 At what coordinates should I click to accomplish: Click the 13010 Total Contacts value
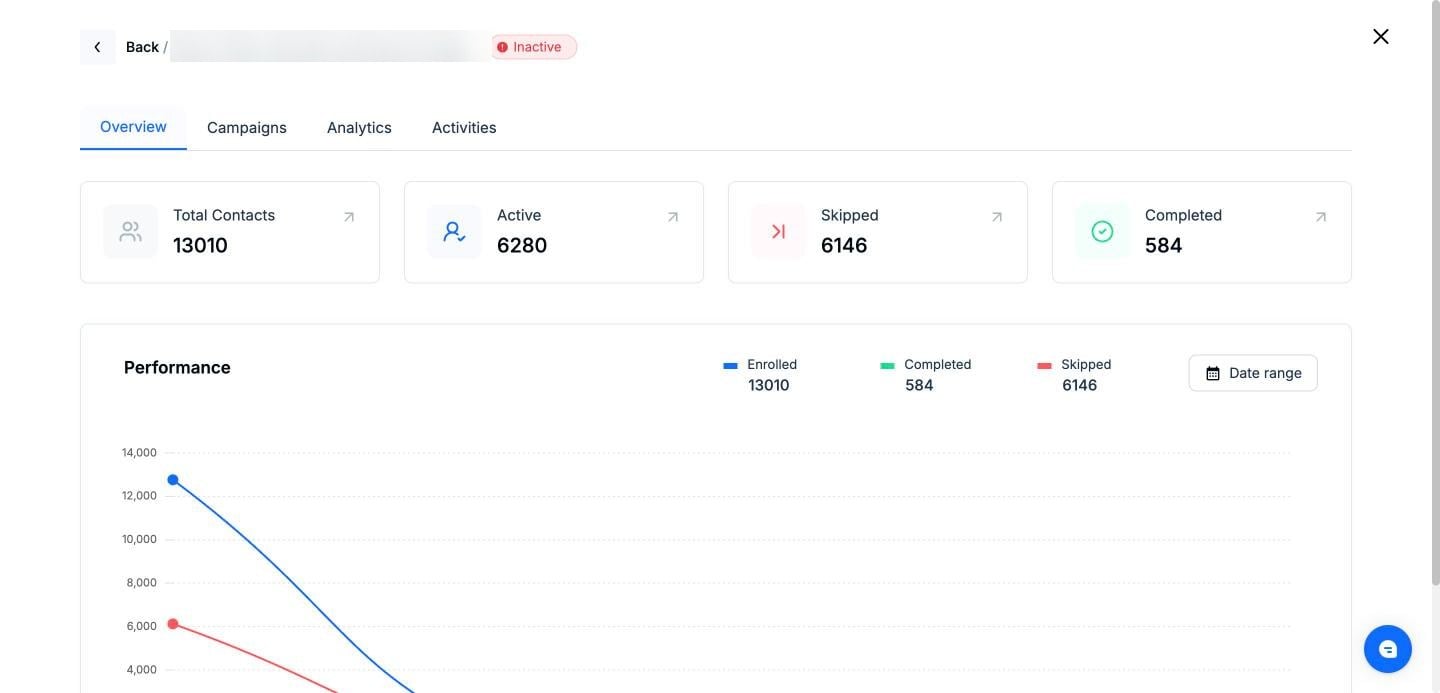[200, 246]
